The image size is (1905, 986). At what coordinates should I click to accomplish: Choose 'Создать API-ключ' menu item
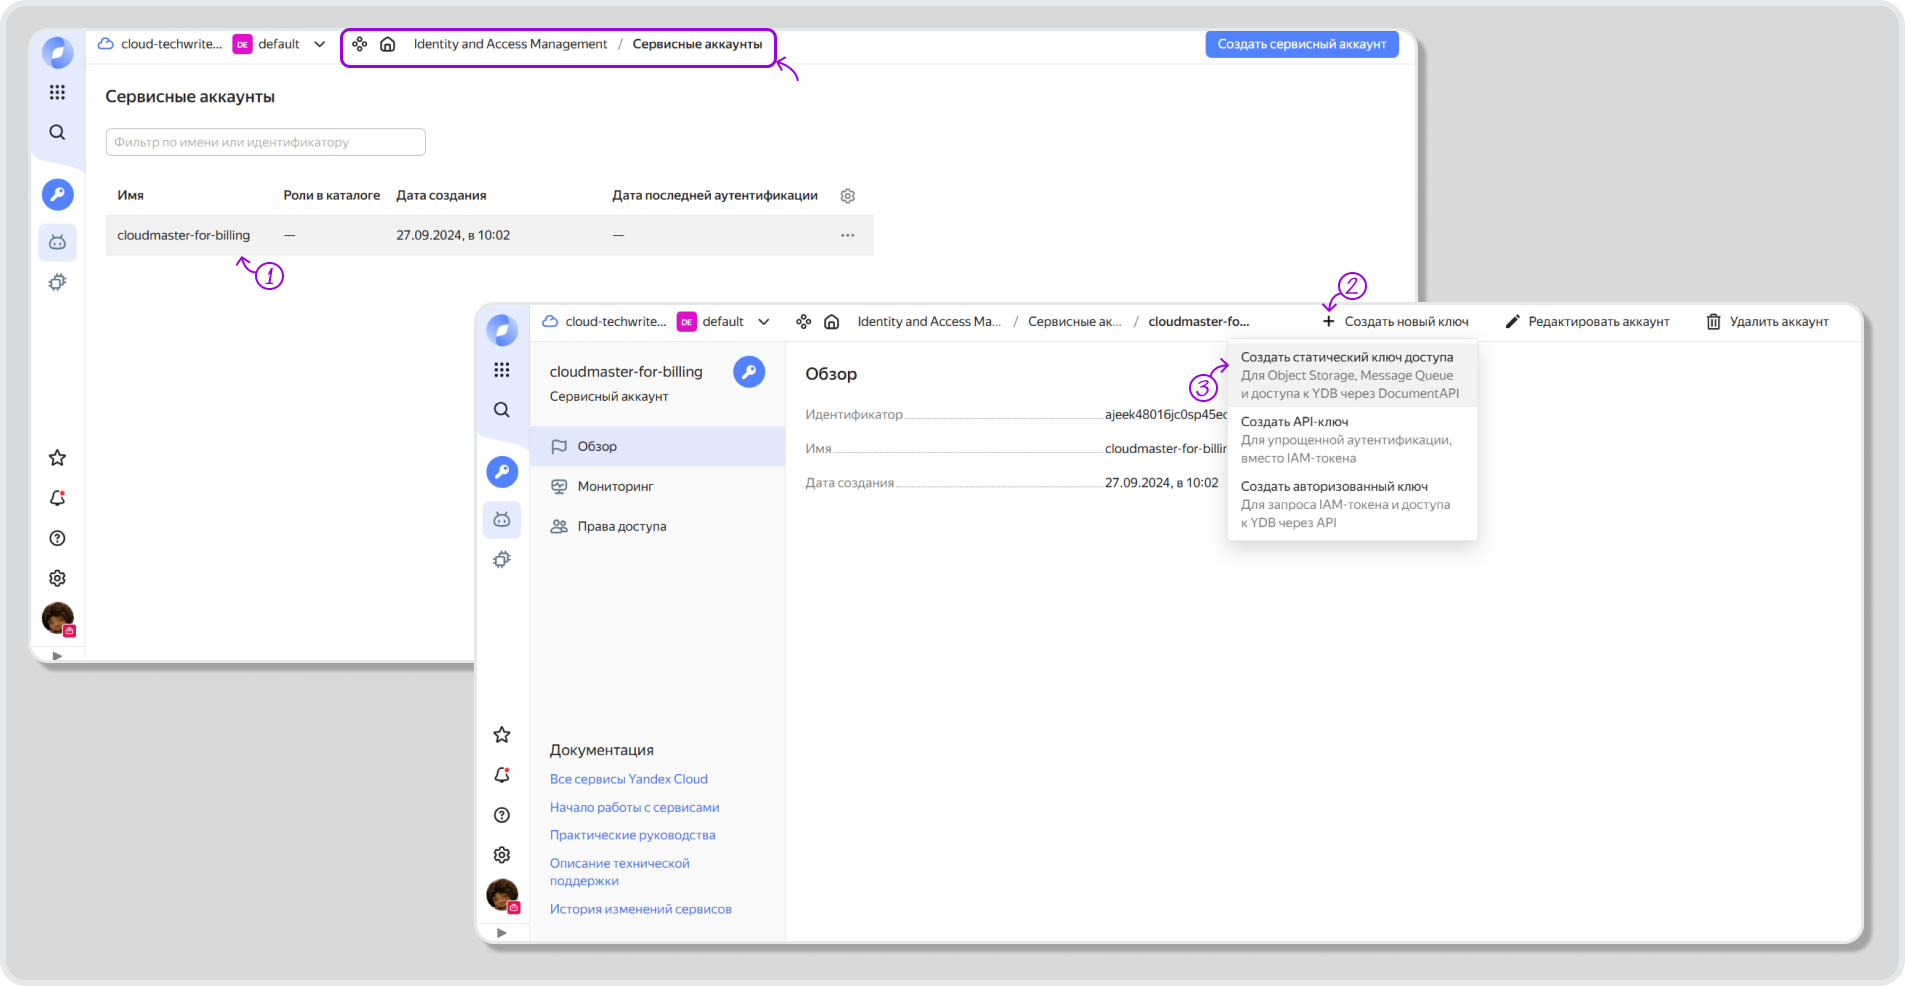(x=1294, y=422)
